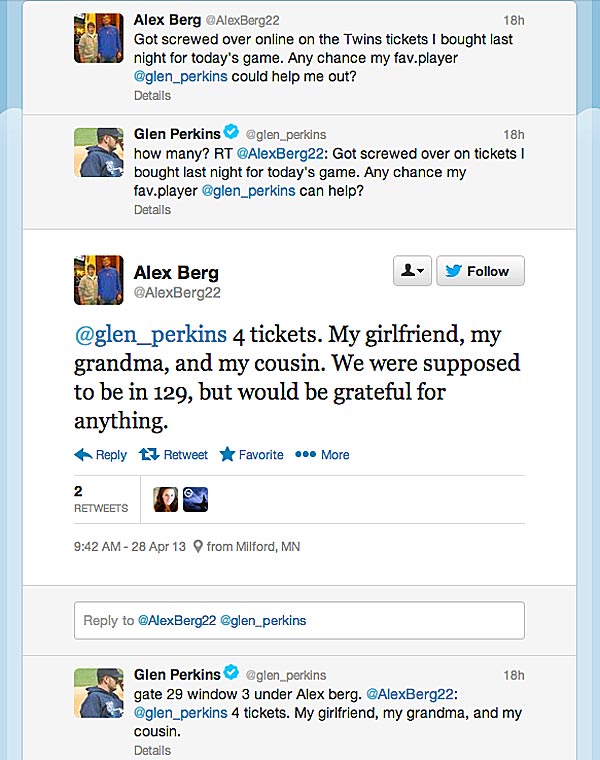The width and height of the screenshot is (600, 760).
Task: Open first retweeter's avatar
Action: coord(165,499)
